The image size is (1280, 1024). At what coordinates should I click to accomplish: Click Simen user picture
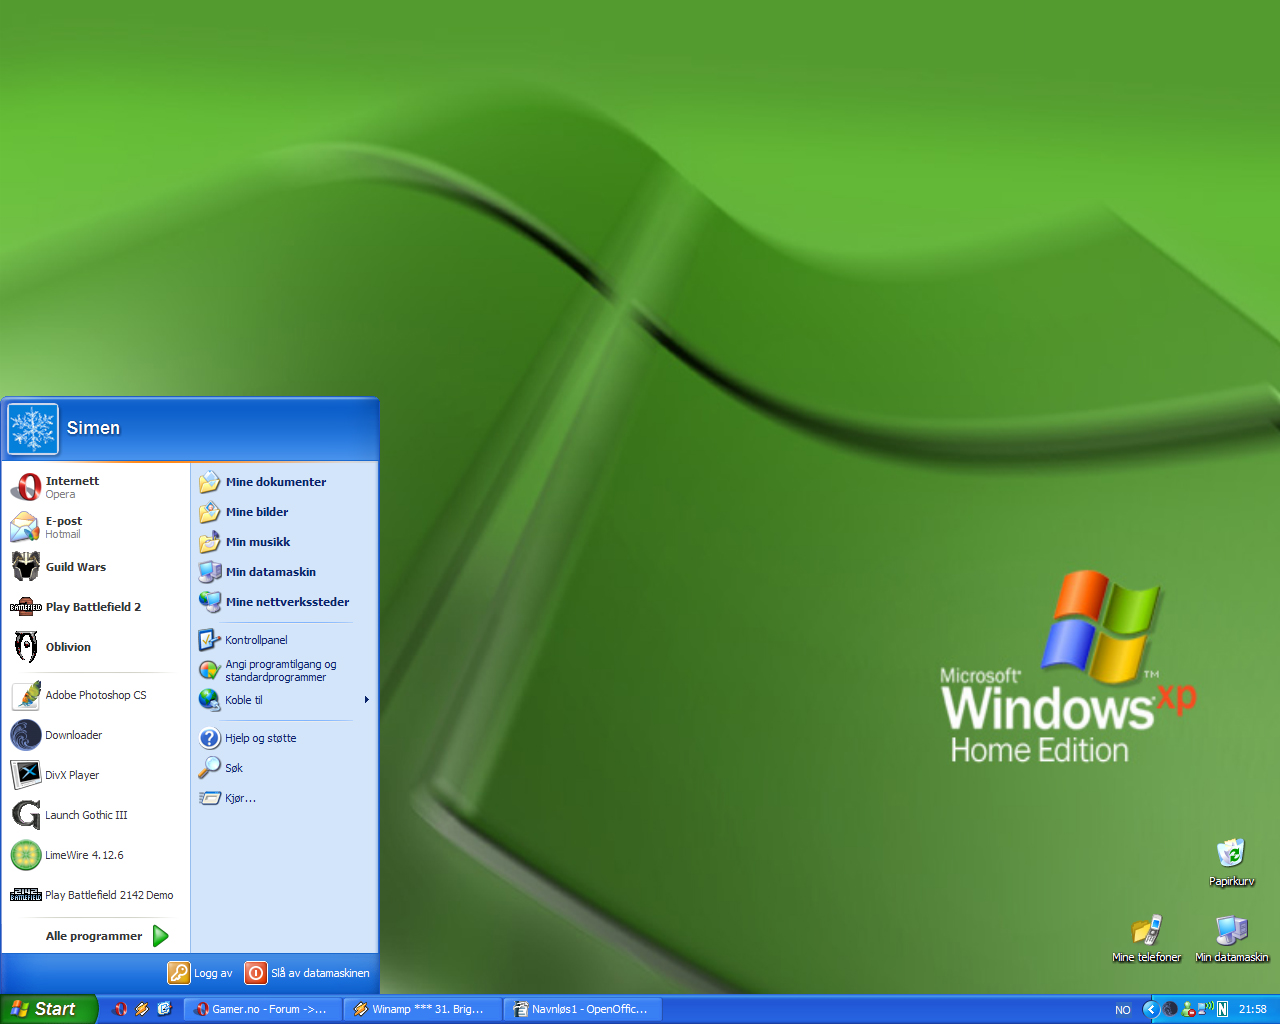point(33,429)
